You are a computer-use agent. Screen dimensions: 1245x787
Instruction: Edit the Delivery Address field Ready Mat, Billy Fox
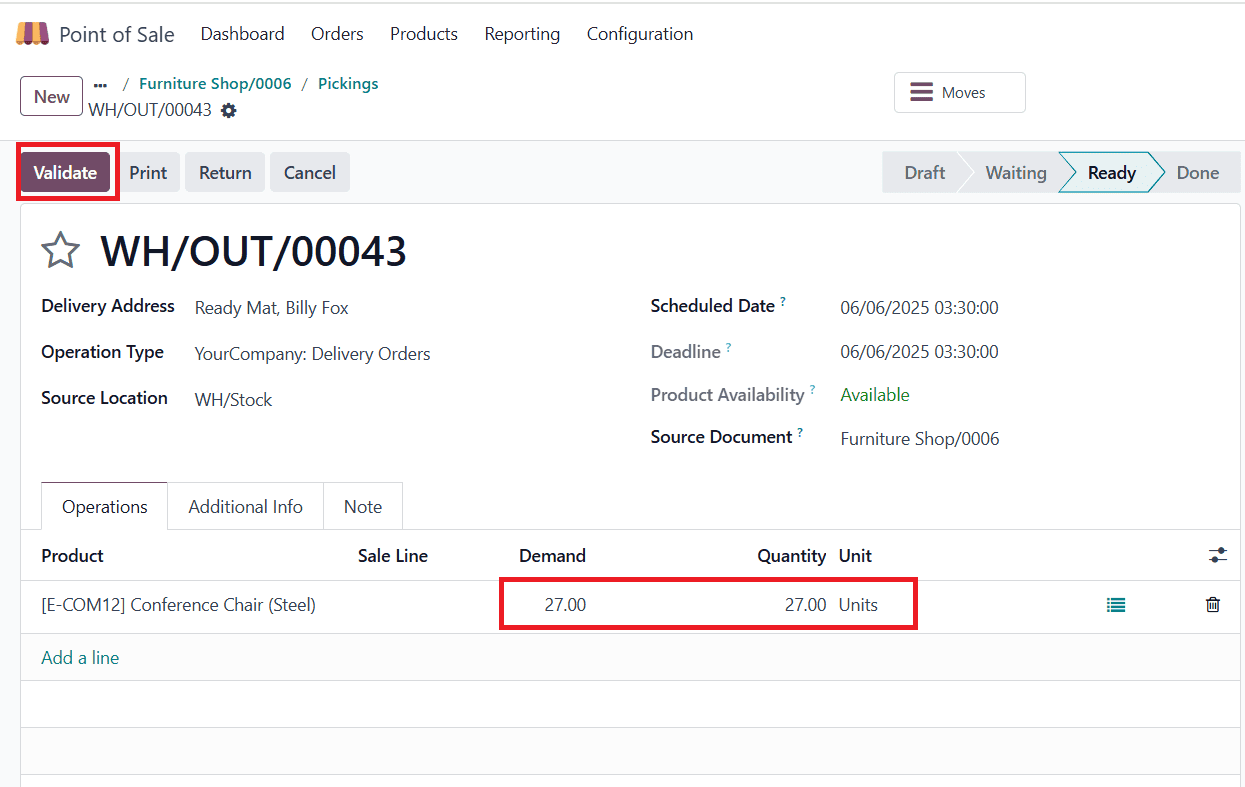pyautogui.click(x=272, y=308)
